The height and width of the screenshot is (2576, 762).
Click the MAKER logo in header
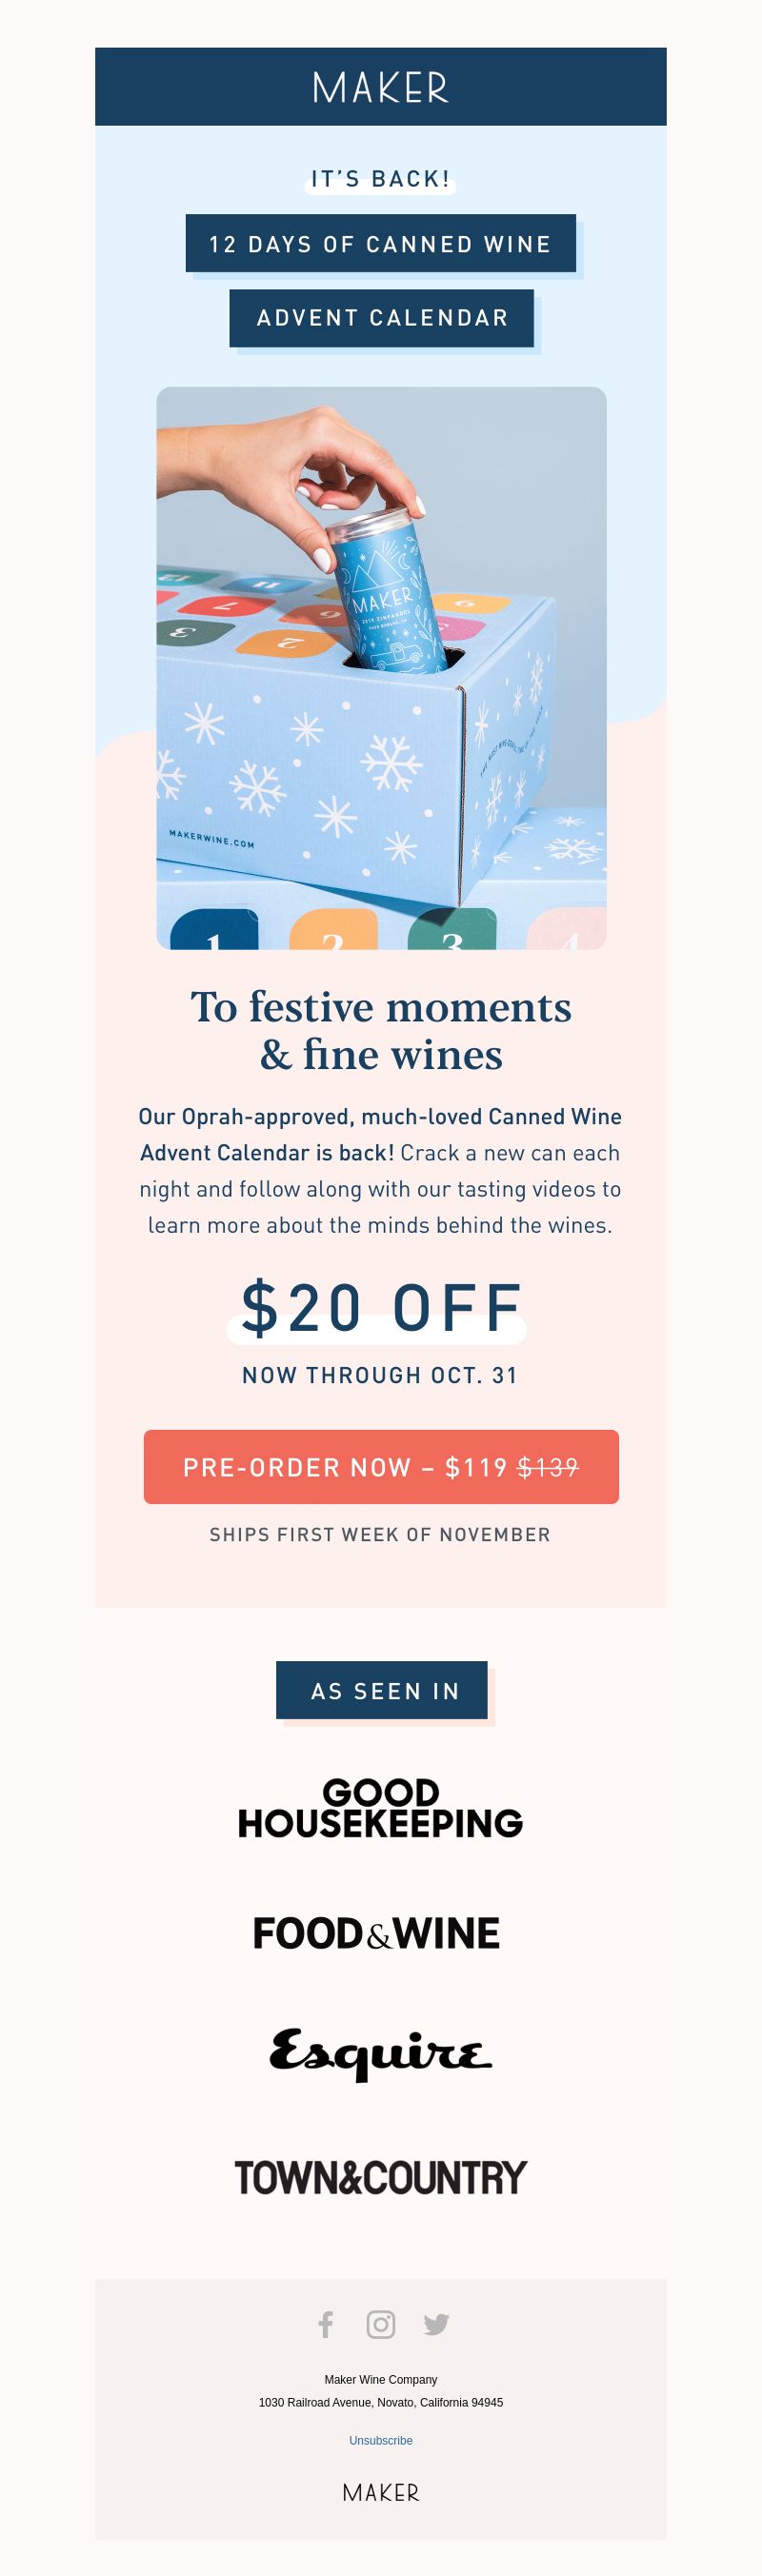click(x=381, y=88)
